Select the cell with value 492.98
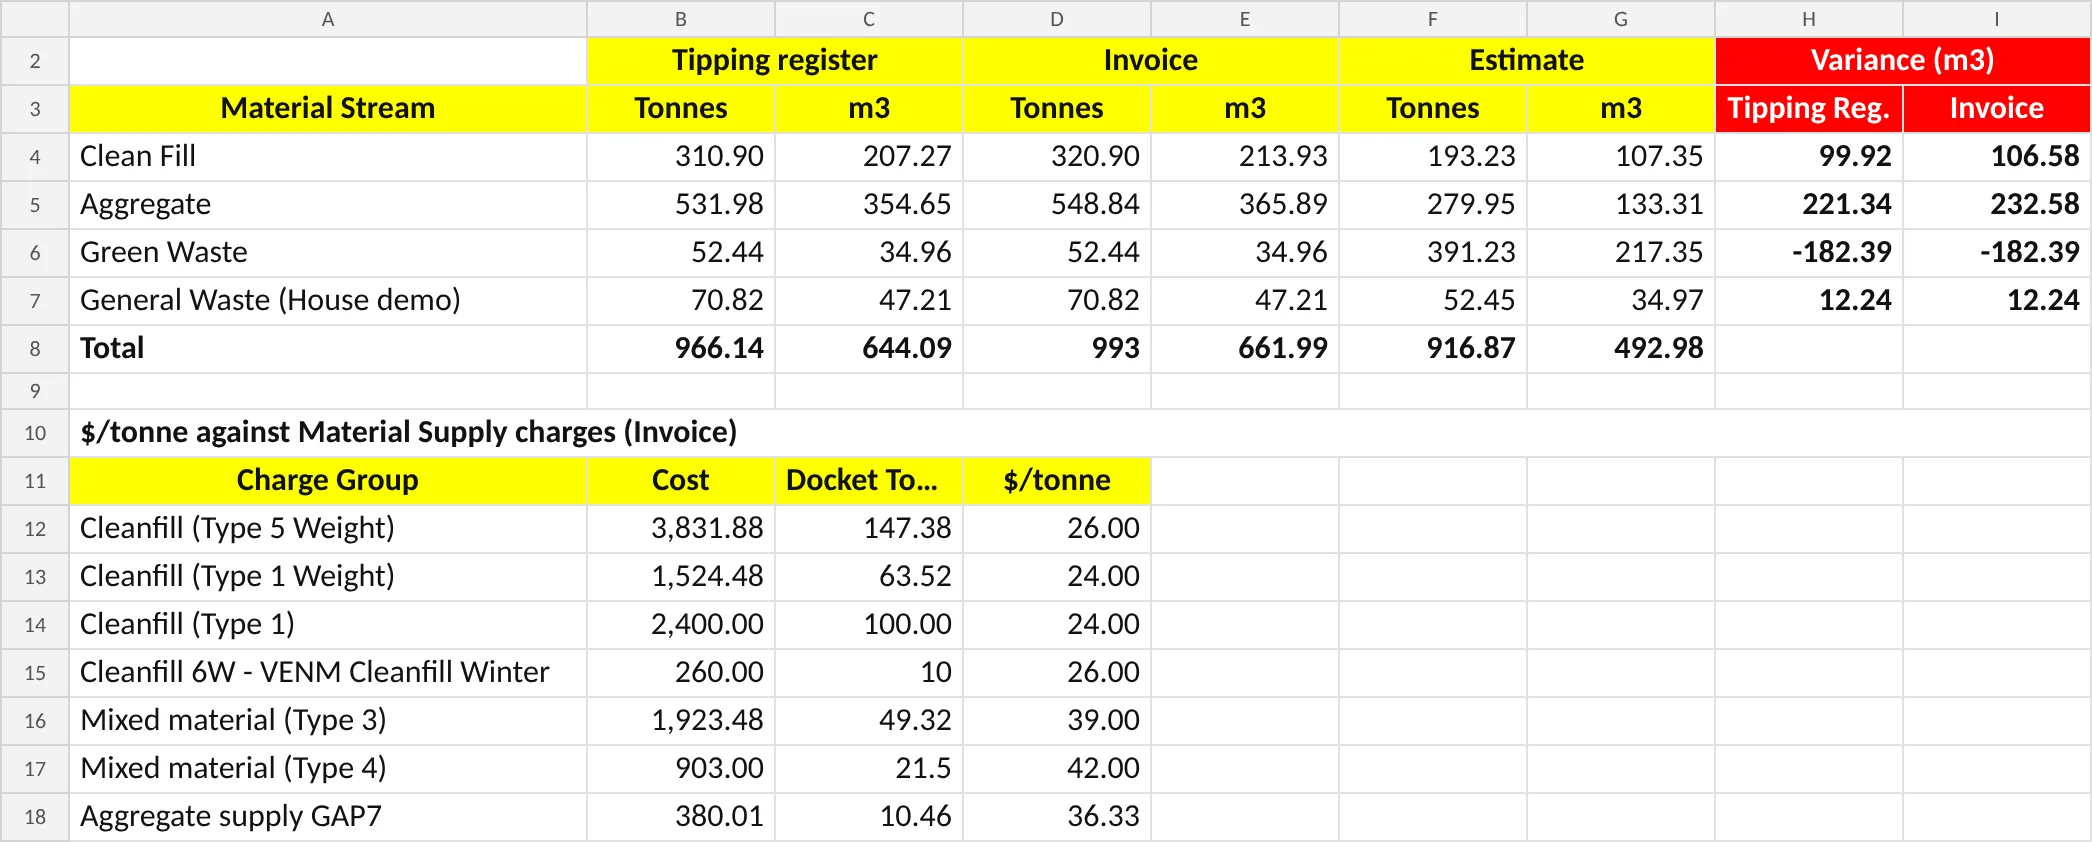The image size is (2092, 842). (x=1620, y=348)
